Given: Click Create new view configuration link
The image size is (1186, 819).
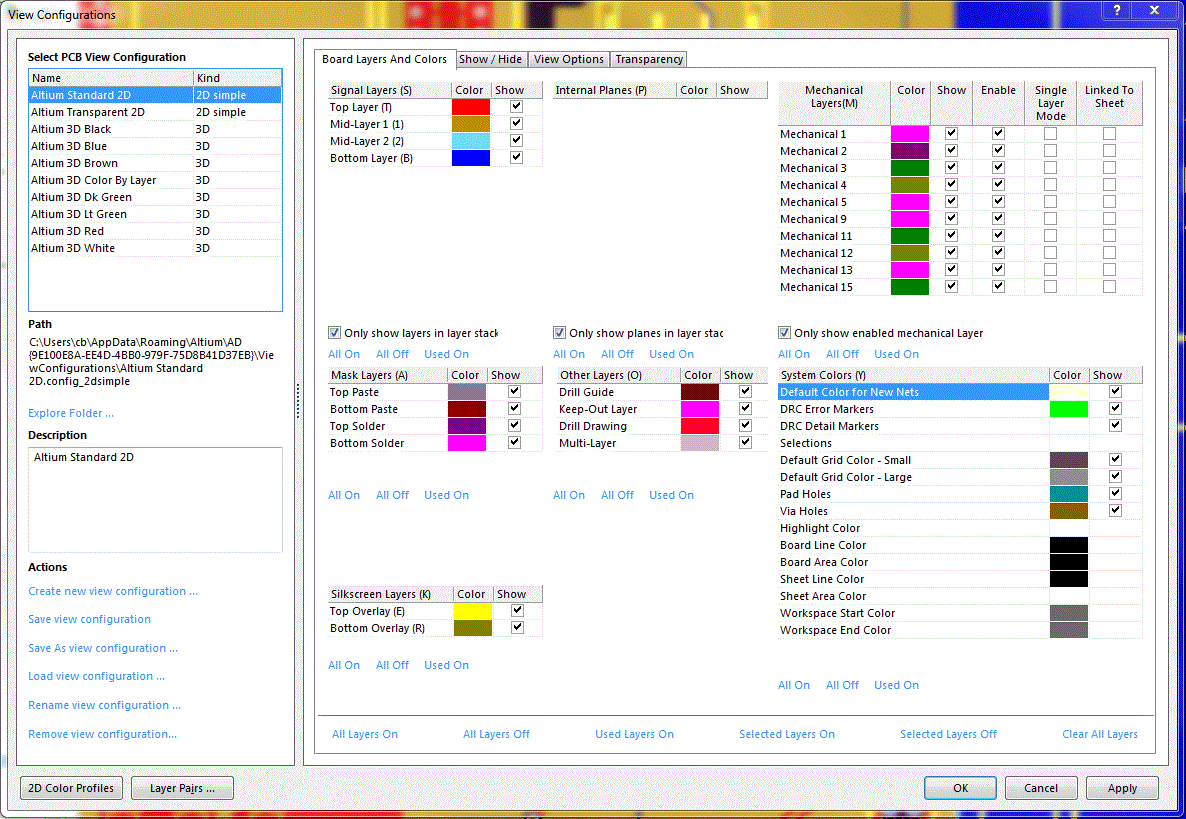Looking at the screenshot, I should click(113, 591).
